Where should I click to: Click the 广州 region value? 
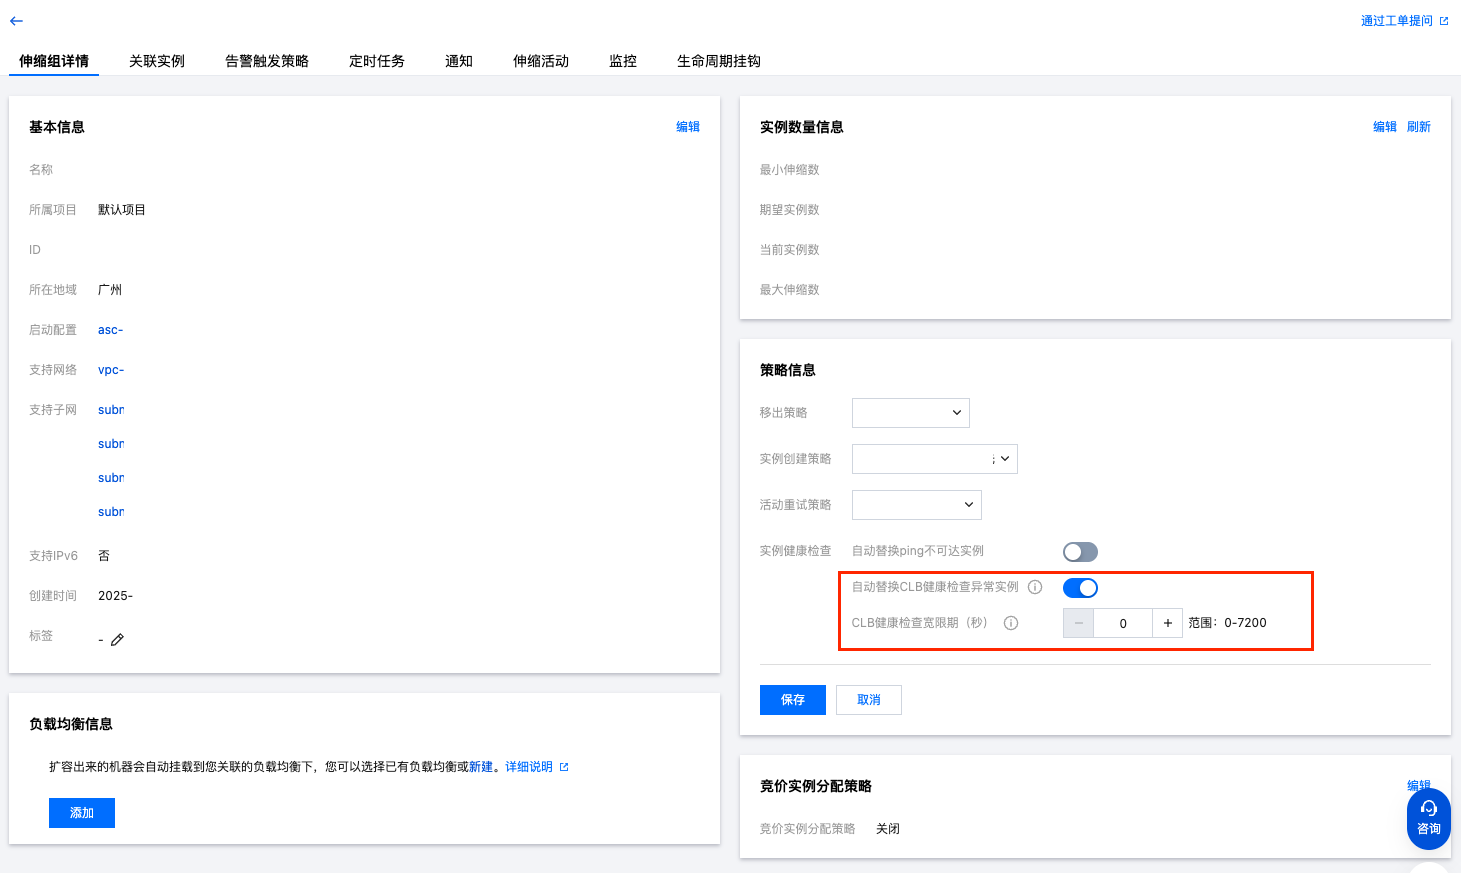point(110,290)
